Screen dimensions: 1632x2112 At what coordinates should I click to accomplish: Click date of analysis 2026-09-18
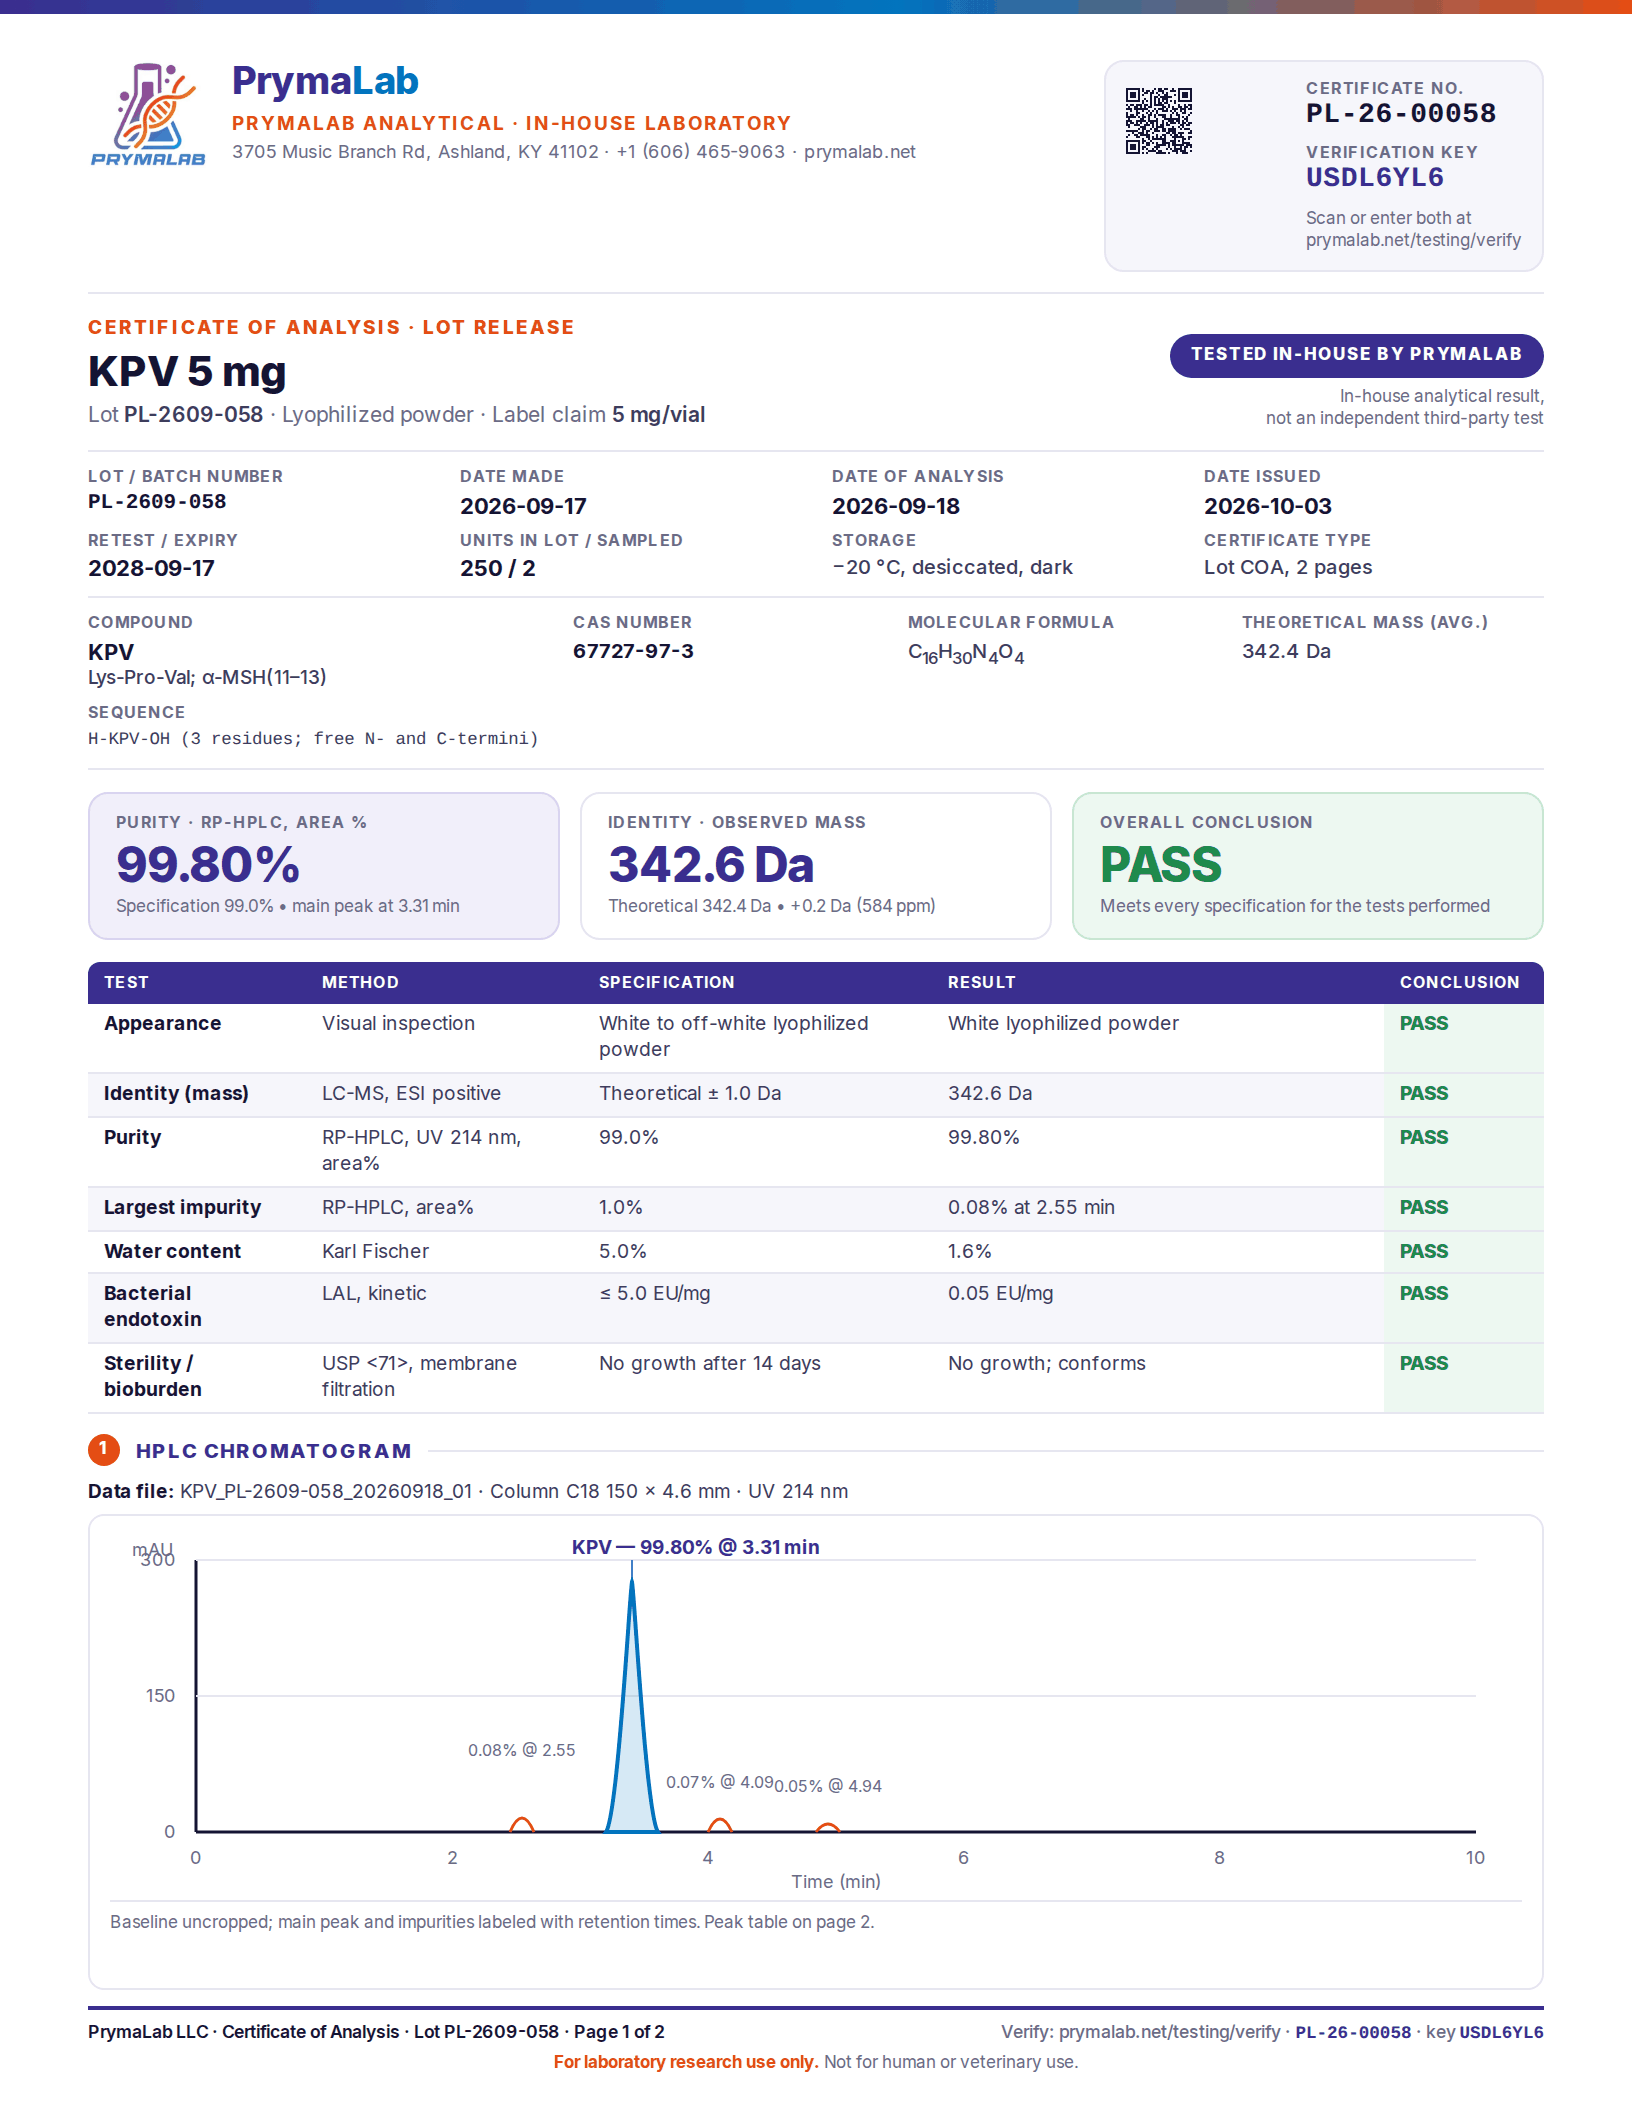[896, 506]
